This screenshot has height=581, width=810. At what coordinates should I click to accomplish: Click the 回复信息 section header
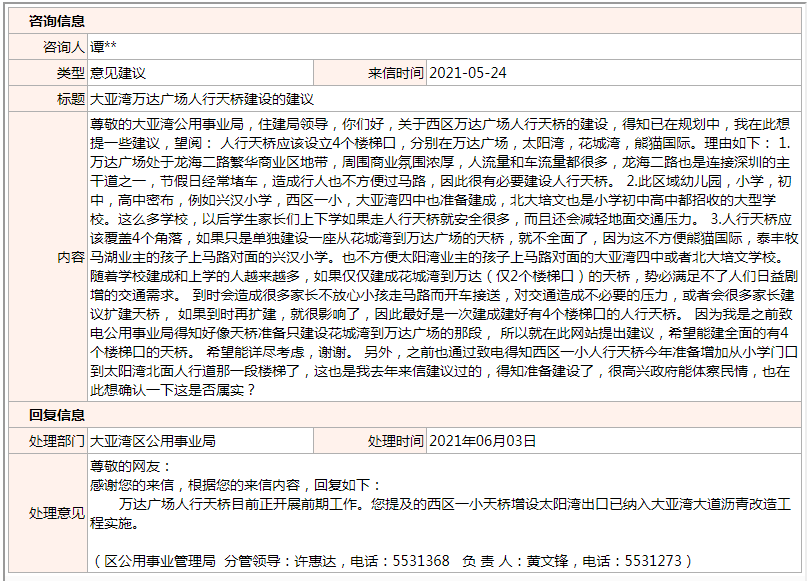pyautogui.click(x=57, y=414)
